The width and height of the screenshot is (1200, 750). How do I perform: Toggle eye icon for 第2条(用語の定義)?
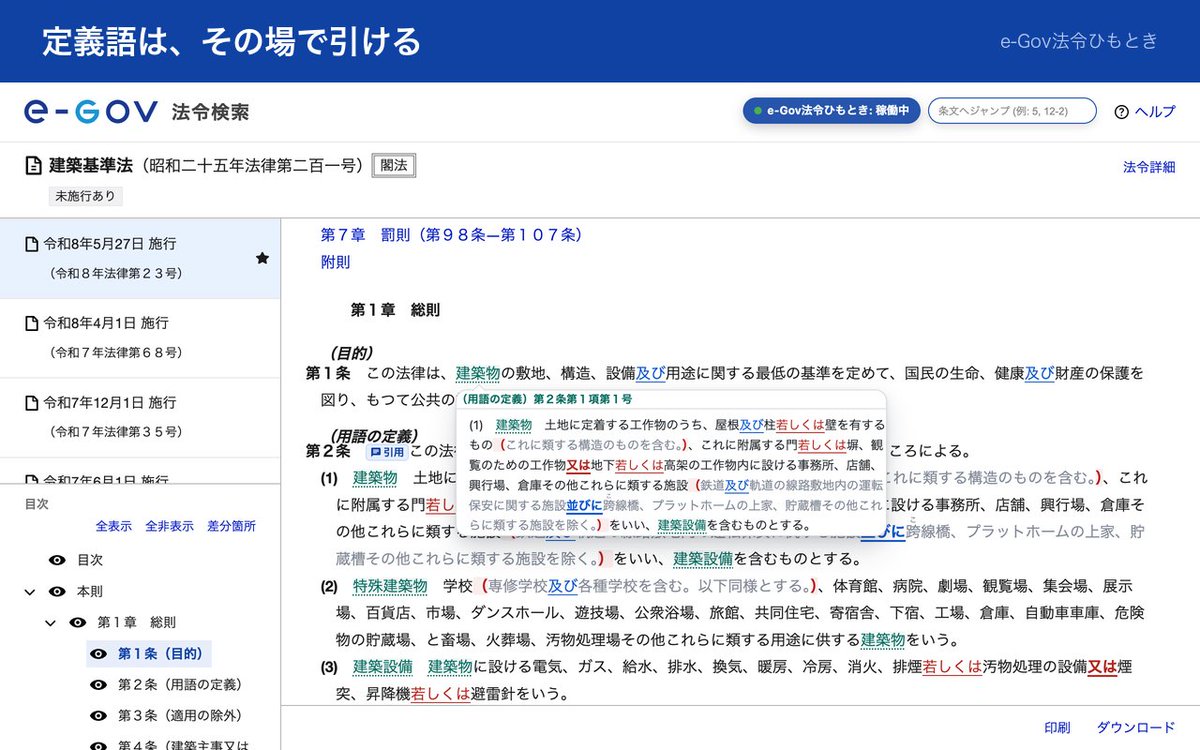point(98,685)
